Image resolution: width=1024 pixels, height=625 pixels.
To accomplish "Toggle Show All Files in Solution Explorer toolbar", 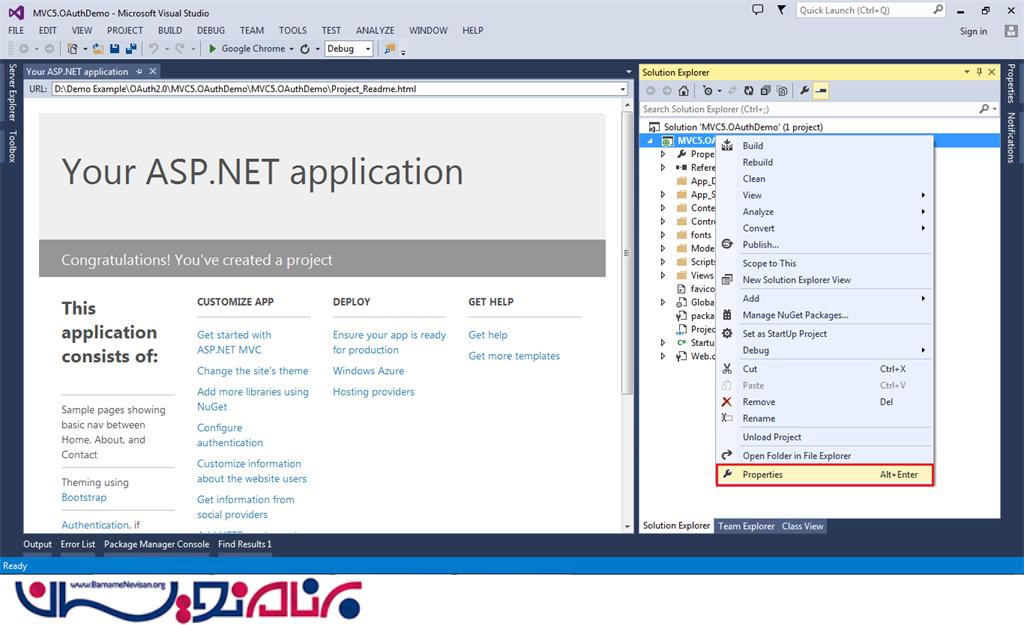I will (780, 91).
